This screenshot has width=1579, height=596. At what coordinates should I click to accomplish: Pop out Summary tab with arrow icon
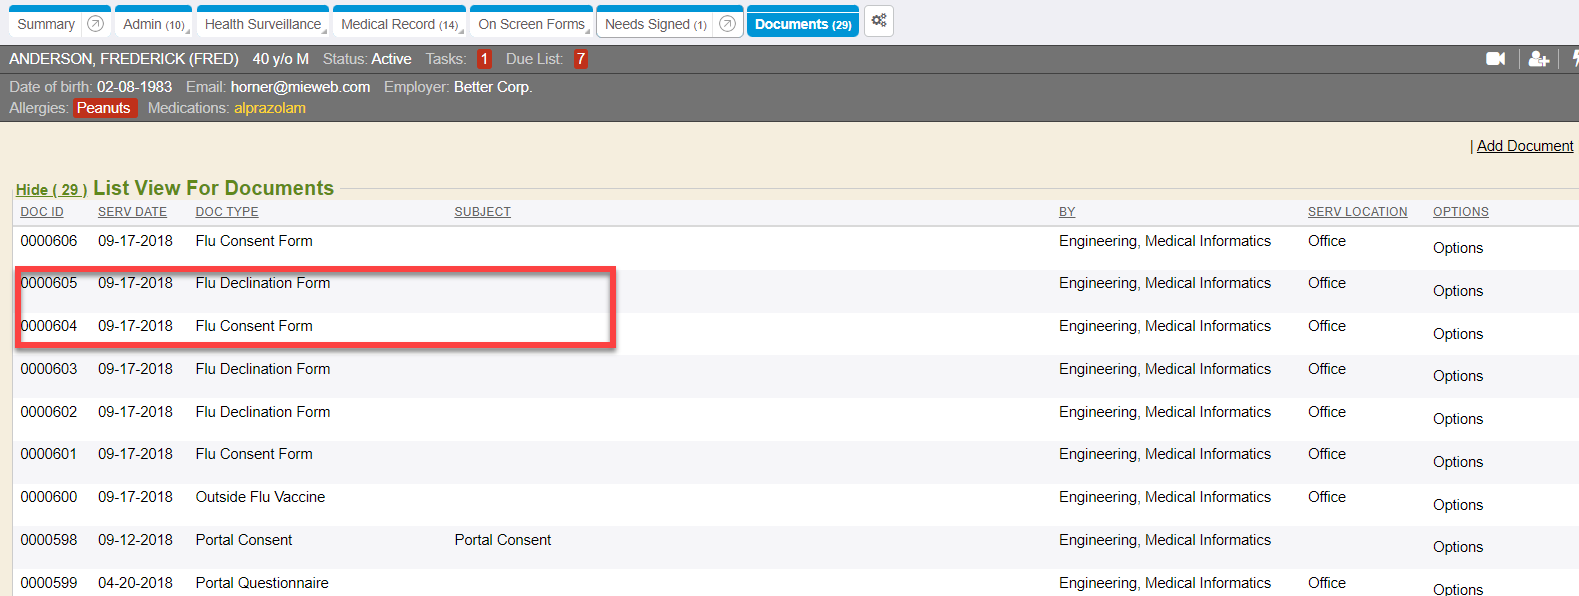(96, 24)
